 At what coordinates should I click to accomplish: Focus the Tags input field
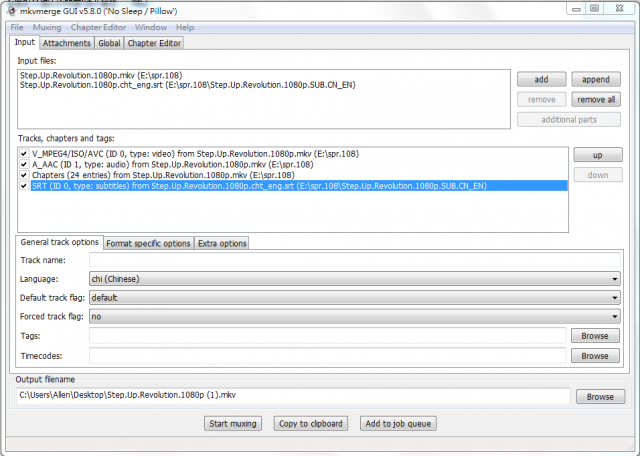point(327,336)
